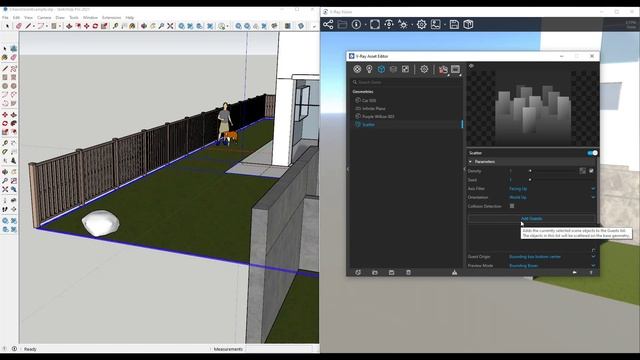Click the share icon in V-Ray Vision toolbar

(328, 24)
